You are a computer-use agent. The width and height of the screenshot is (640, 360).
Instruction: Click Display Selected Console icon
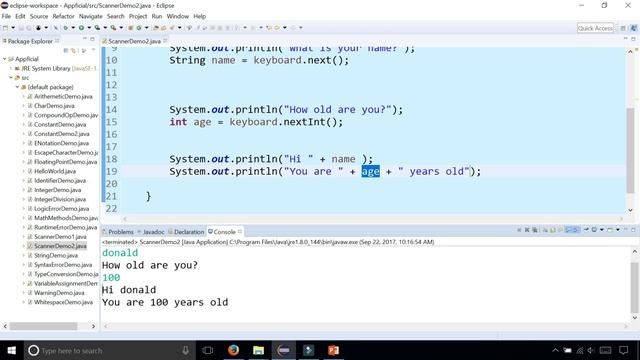(594, 230)
